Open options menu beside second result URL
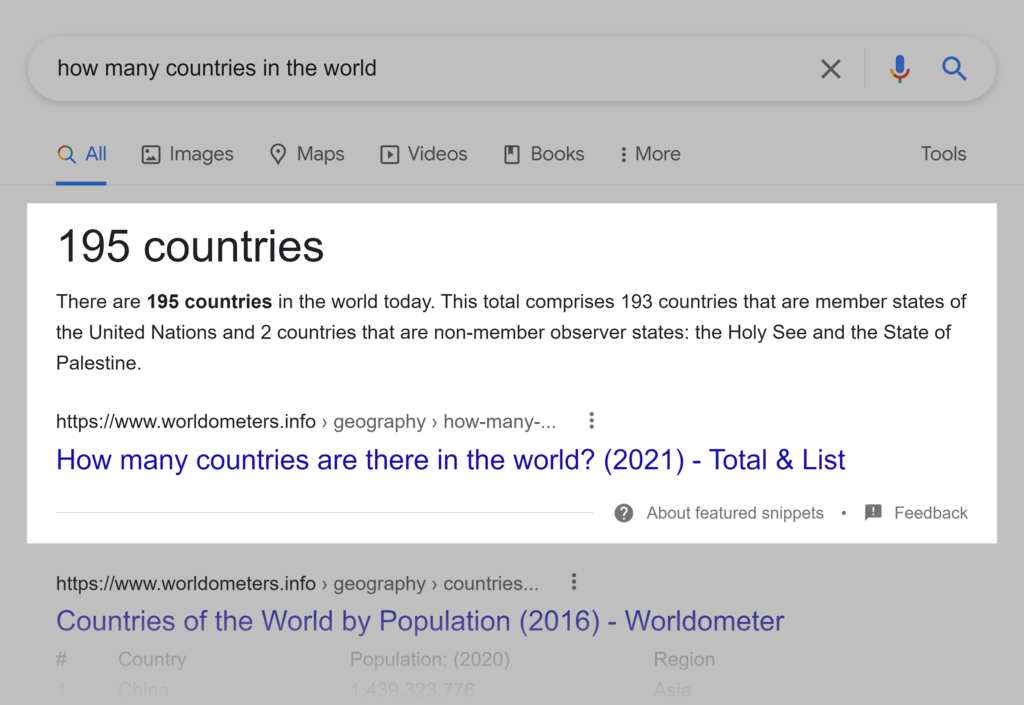The width and height of the screenshot is (1024, 705). [574, 582]
